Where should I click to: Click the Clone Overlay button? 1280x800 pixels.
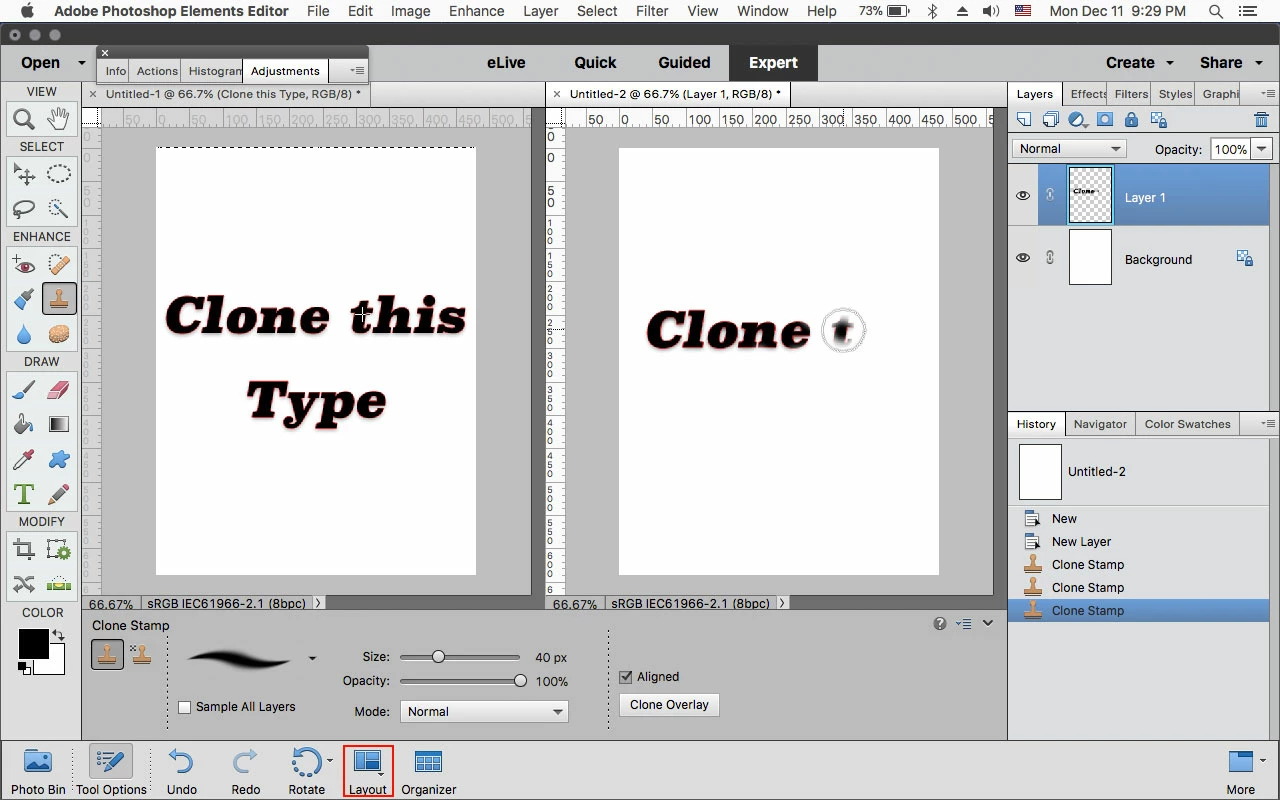(x=669, y=705)
